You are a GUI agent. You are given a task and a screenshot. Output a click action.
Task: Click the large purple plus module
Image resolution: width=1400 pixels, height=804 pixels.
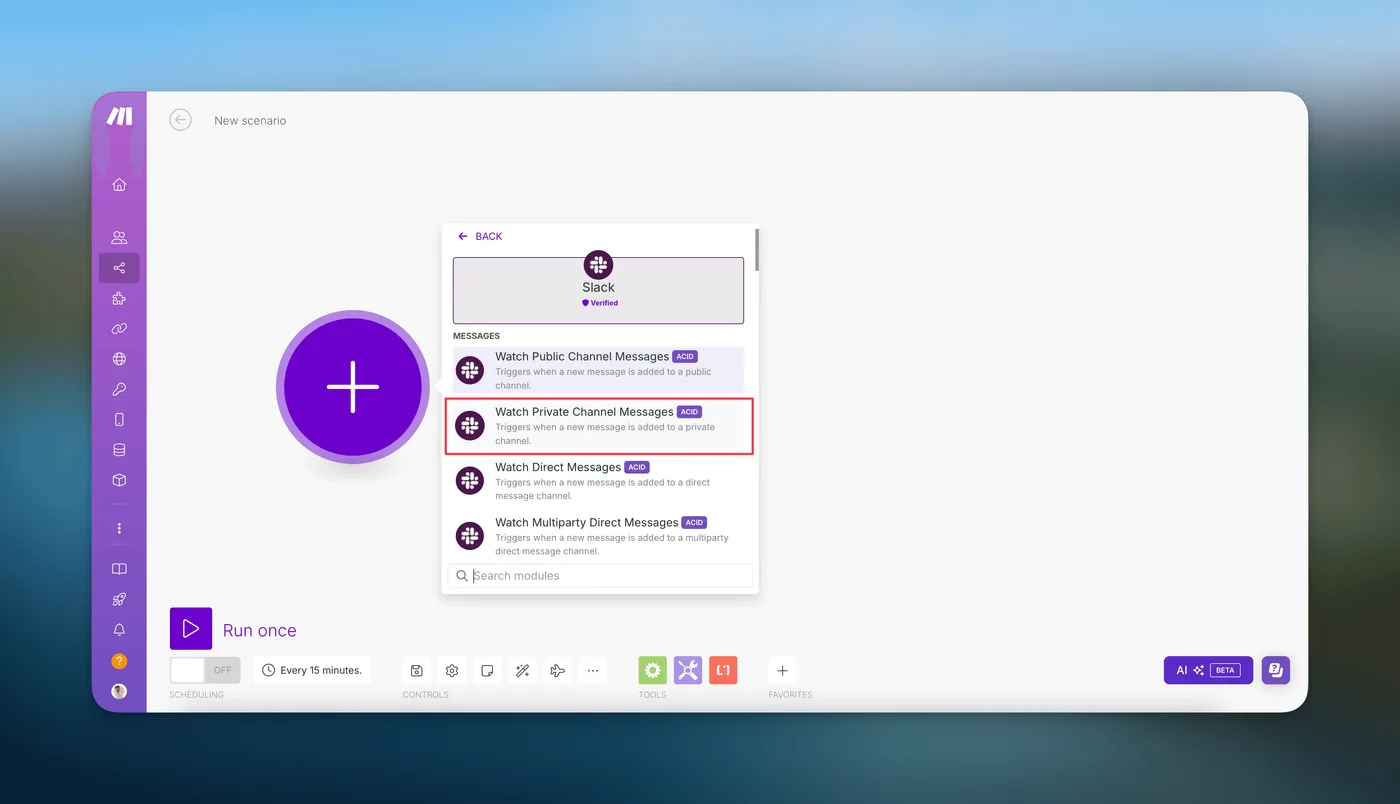(353, 387)
